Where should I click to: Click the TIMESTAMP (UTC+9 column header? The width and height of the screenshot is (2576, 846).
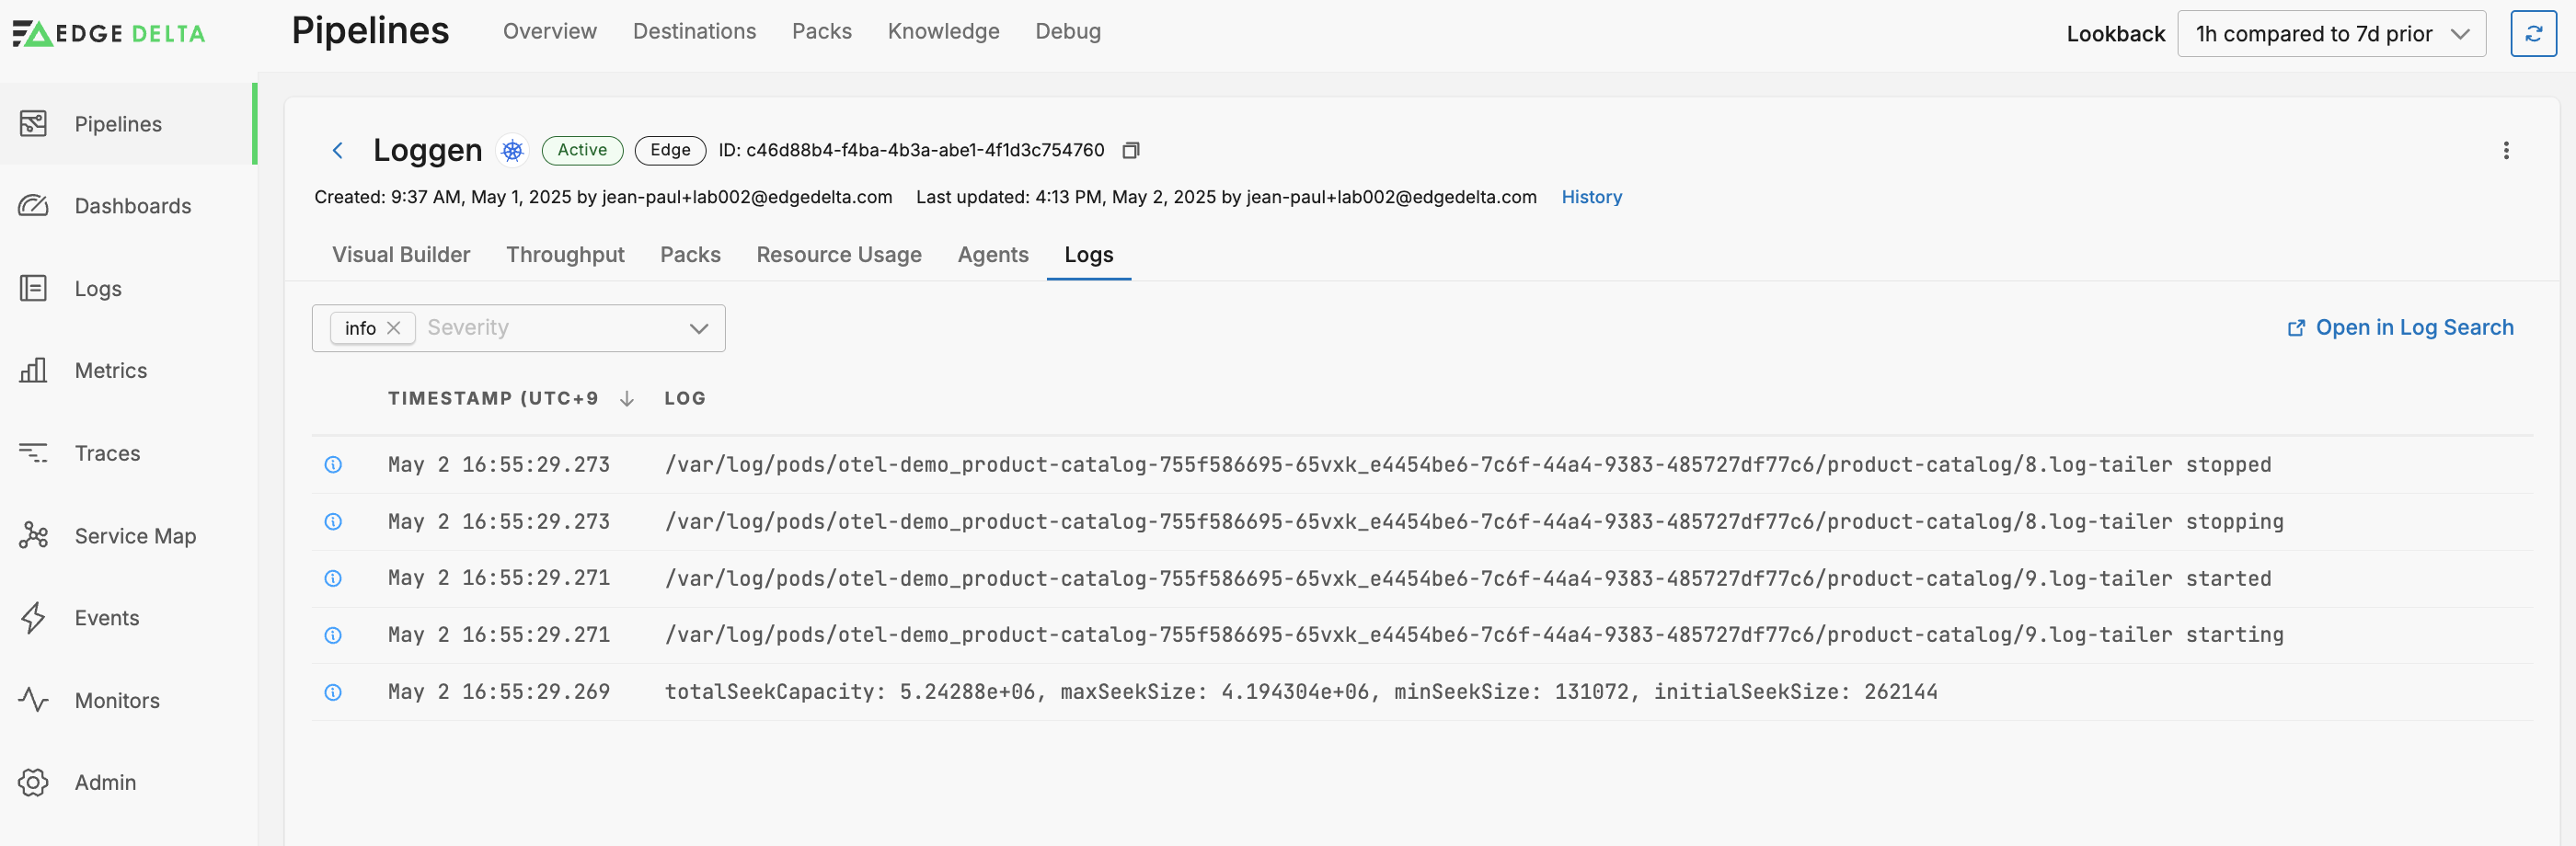492,399
